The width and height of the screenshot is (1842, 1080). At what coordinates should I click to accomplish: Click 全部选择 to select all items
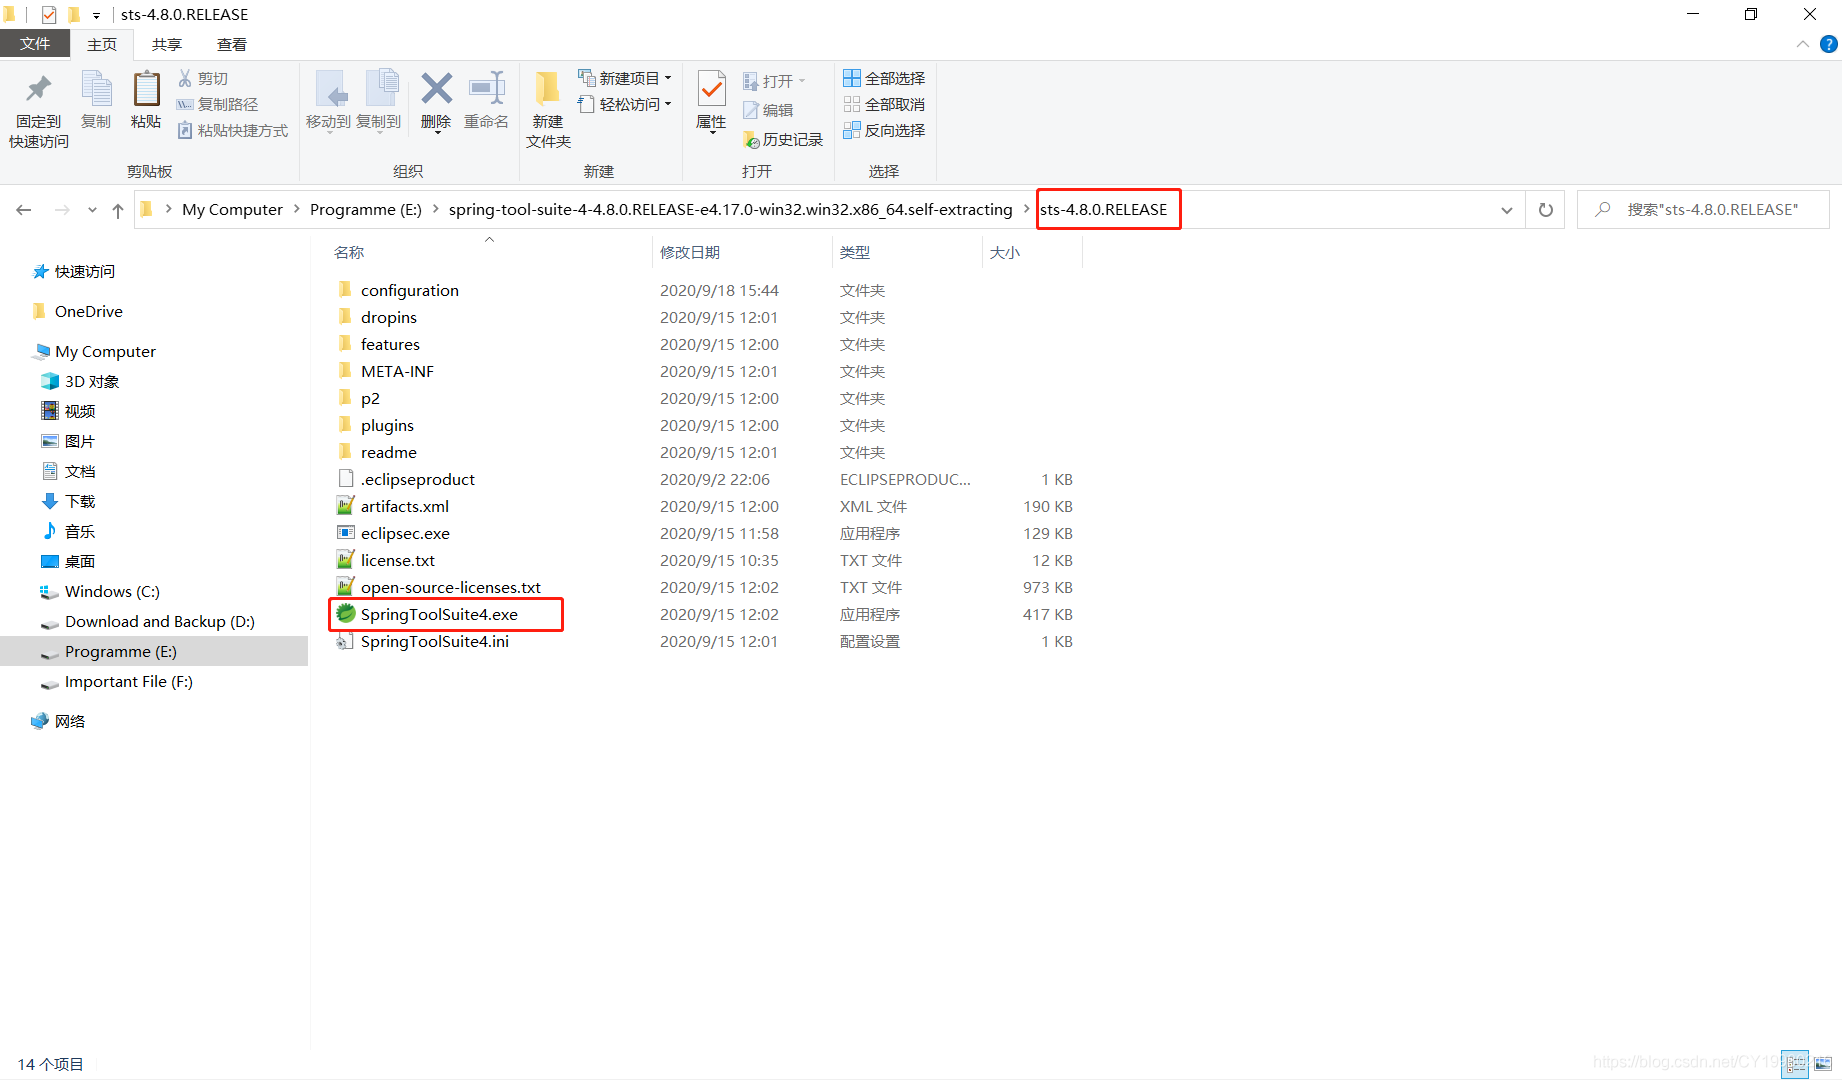[x=884, y=78]
